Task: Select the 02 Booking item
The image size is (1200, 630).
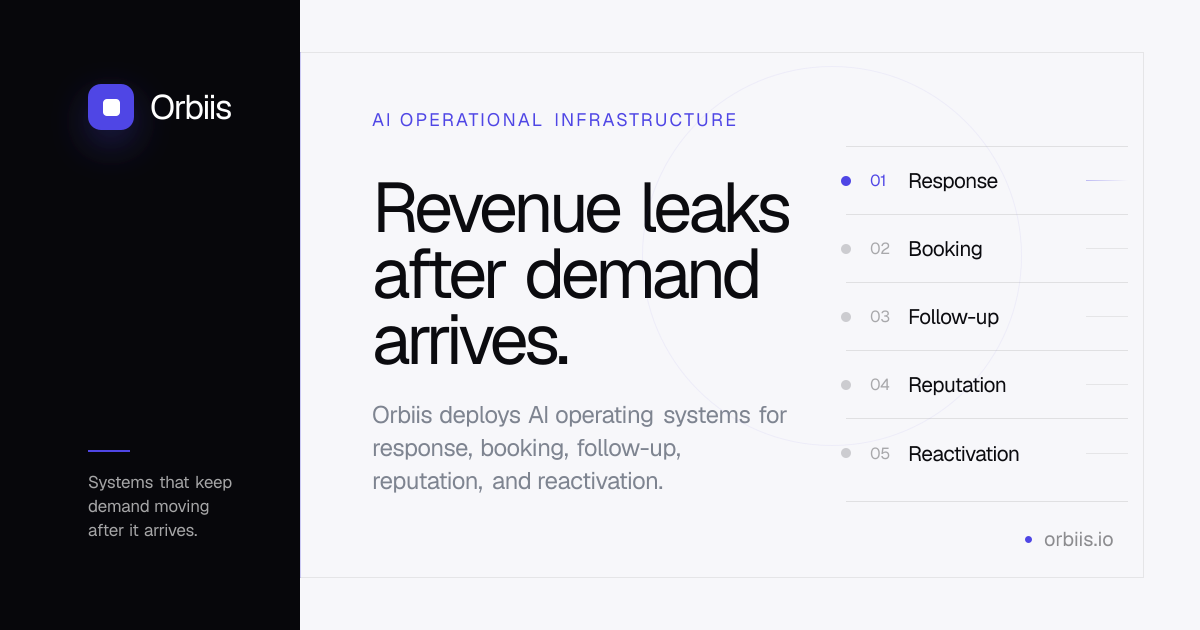Action: [x=986, y=249]
